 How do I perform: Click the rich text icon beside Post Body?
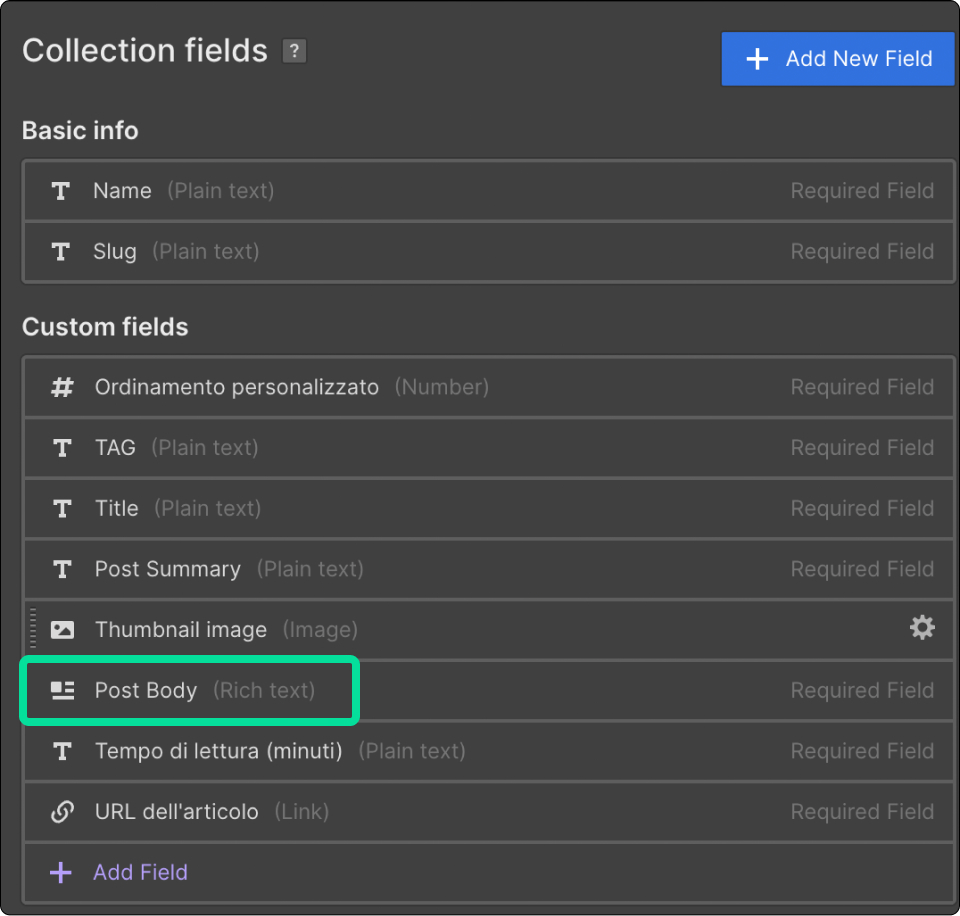62,691
